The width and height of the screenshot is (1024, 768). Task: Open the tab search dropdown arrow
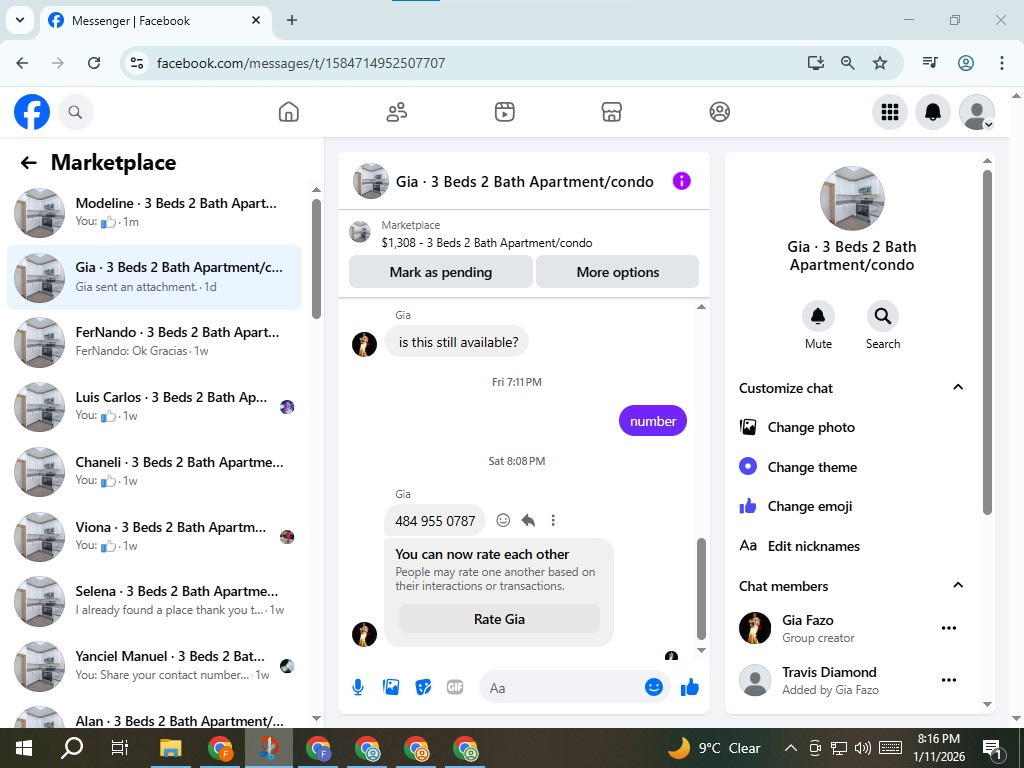click(20, 20)
